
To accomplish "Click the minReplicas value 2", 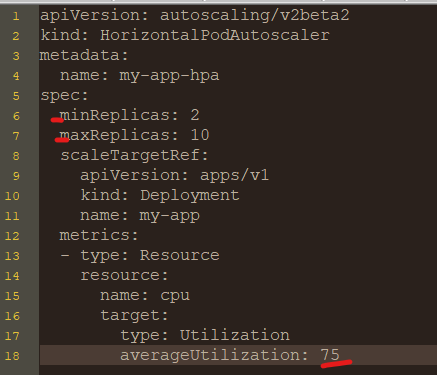I will pos(195,115).
